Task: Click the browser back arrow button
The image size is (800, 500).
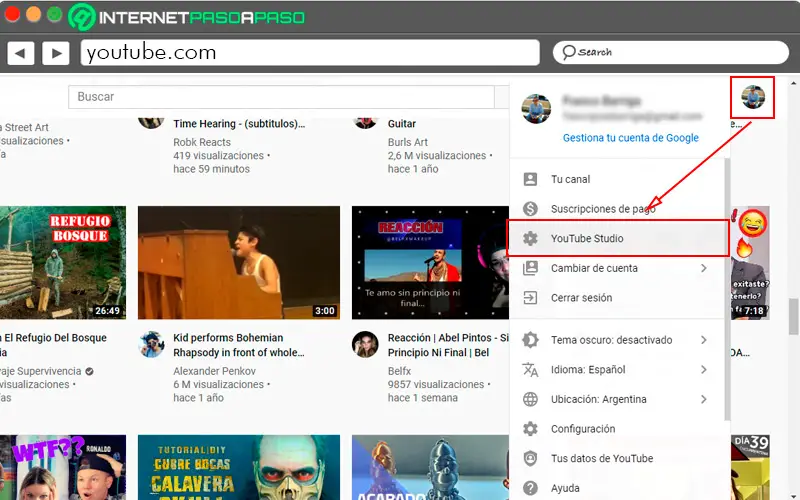Action: (20, 53)
